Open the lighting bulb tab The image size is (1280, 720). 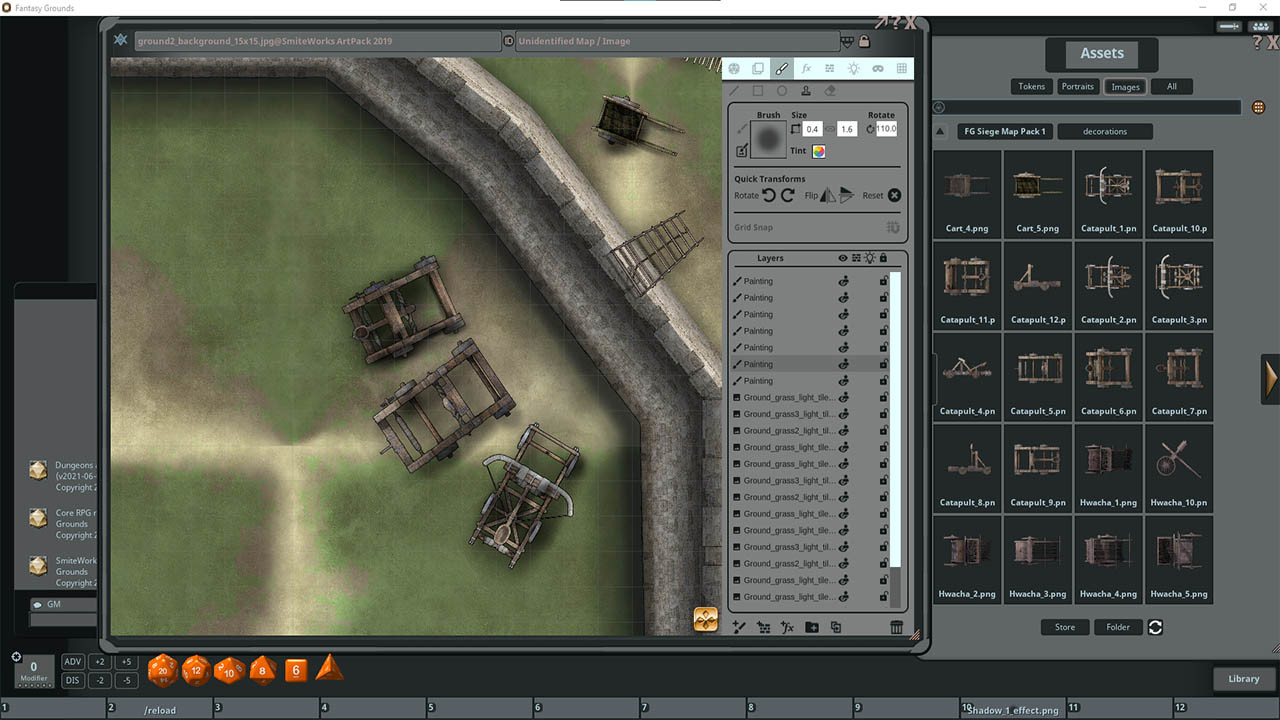pos(854,69)
